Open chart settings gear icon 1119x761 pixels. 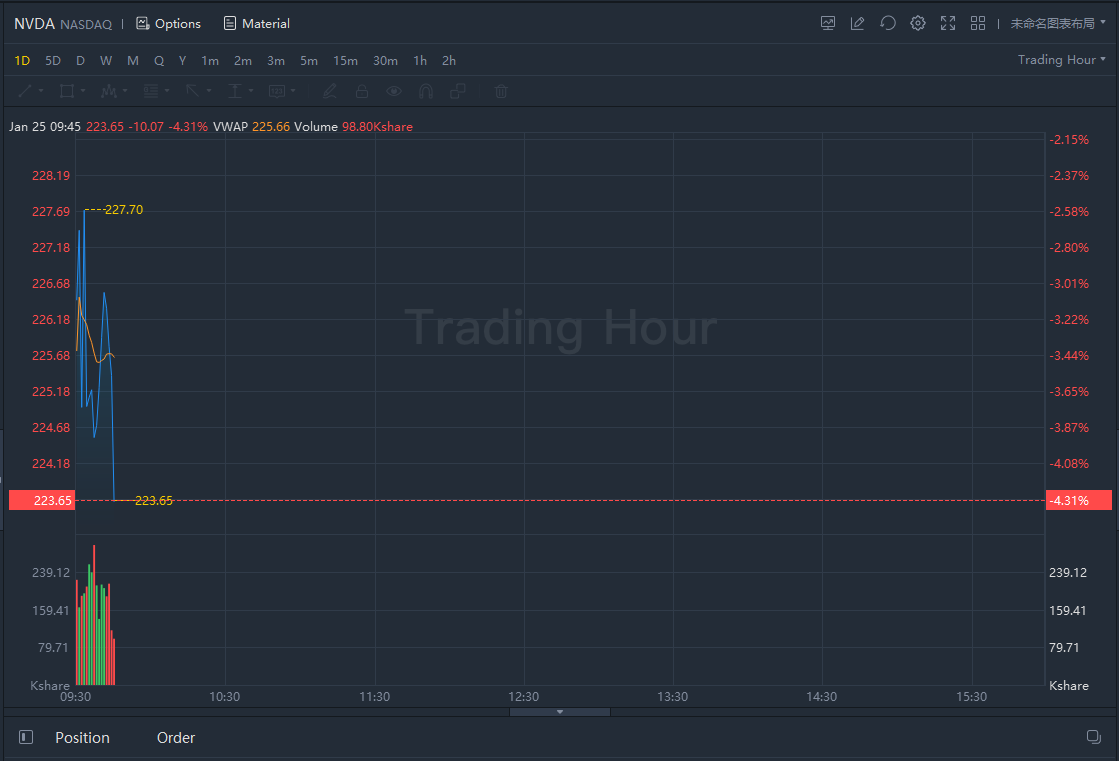pos(918,24)
